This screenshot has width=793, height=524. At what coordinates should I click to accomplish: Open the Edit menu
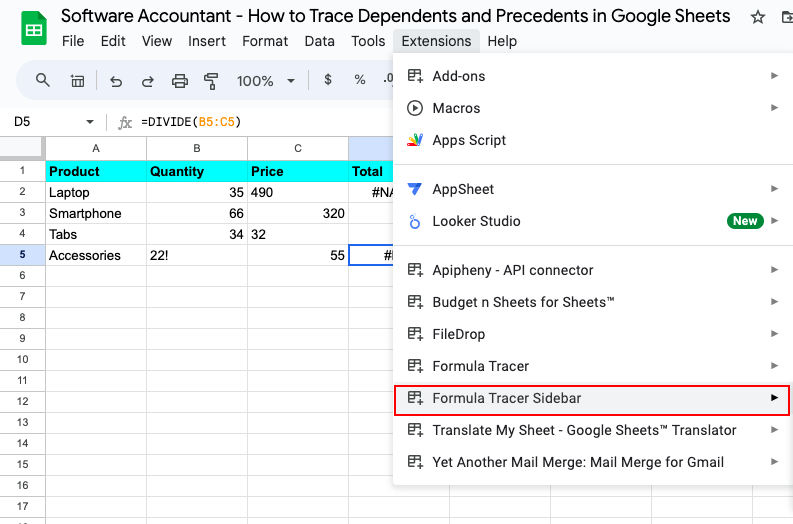tap(113, 41)
